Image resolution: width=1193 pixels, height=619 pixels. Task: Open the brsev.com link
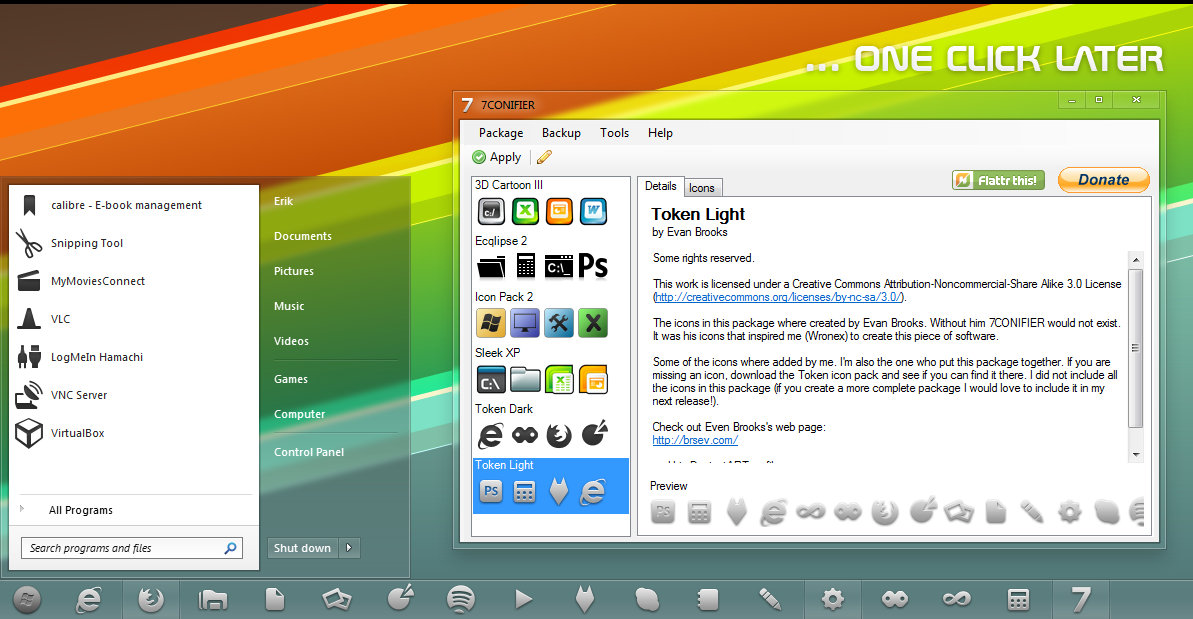pos(695,440)
